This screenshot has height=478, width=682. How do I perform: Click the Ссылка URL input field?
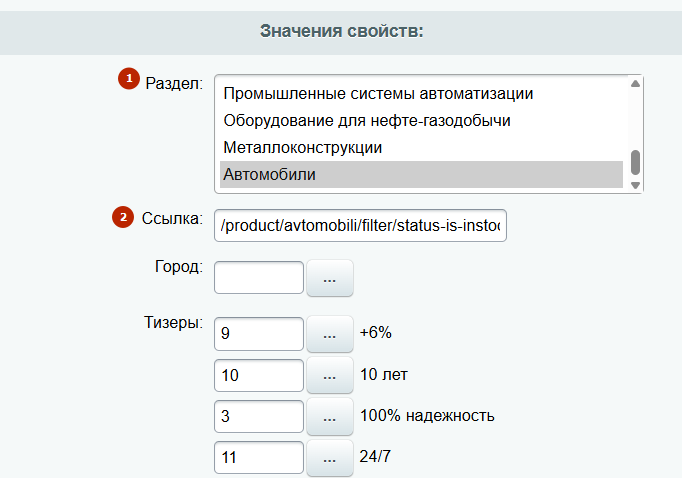point(361,226)
